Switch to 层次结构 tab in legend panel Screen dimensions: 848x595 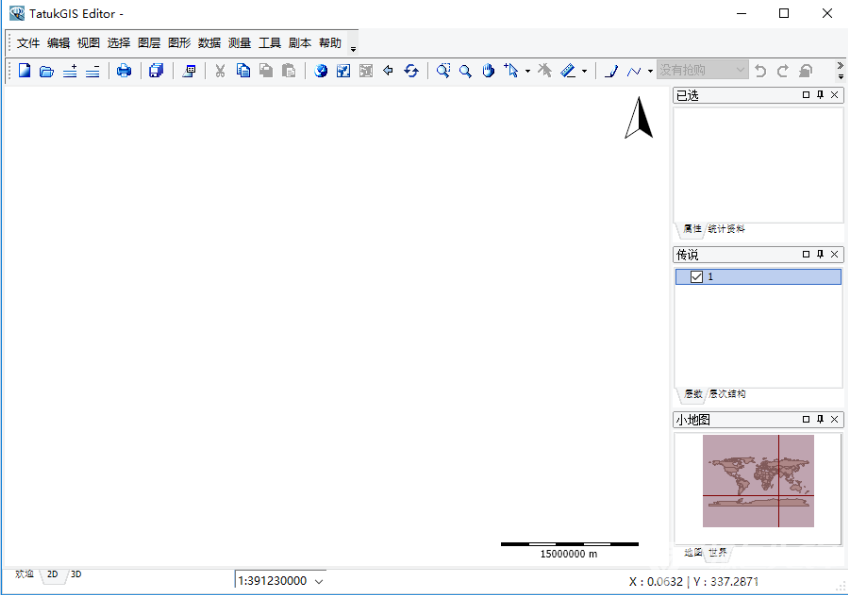tap(727, 394)
